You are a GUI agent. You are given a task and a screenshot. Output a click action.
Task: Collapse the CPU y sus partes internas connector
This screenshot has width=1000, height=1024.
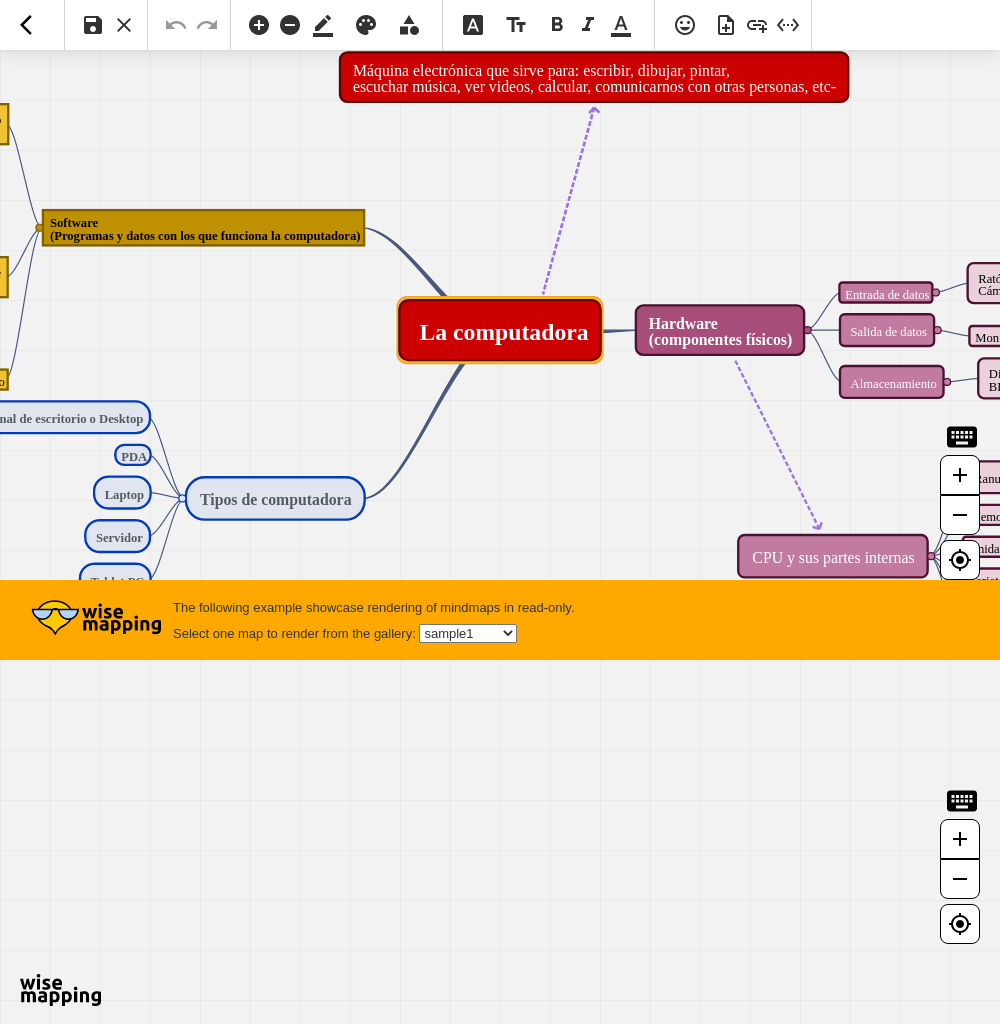coord(931,556)
